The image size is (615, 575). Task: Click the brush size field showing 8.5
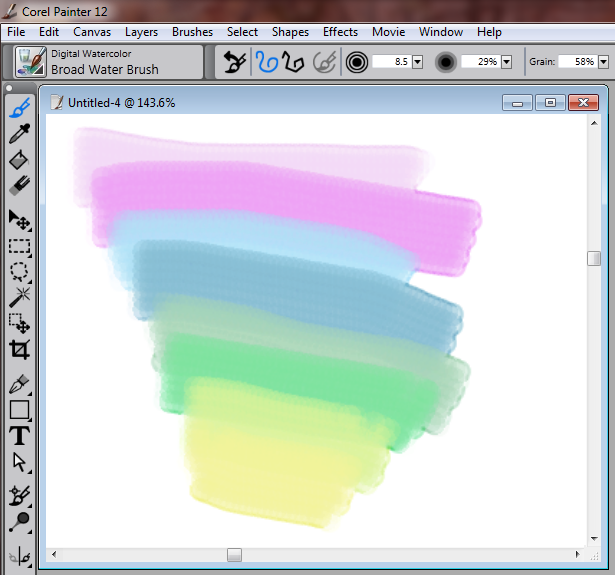click(x=392, y=62)
